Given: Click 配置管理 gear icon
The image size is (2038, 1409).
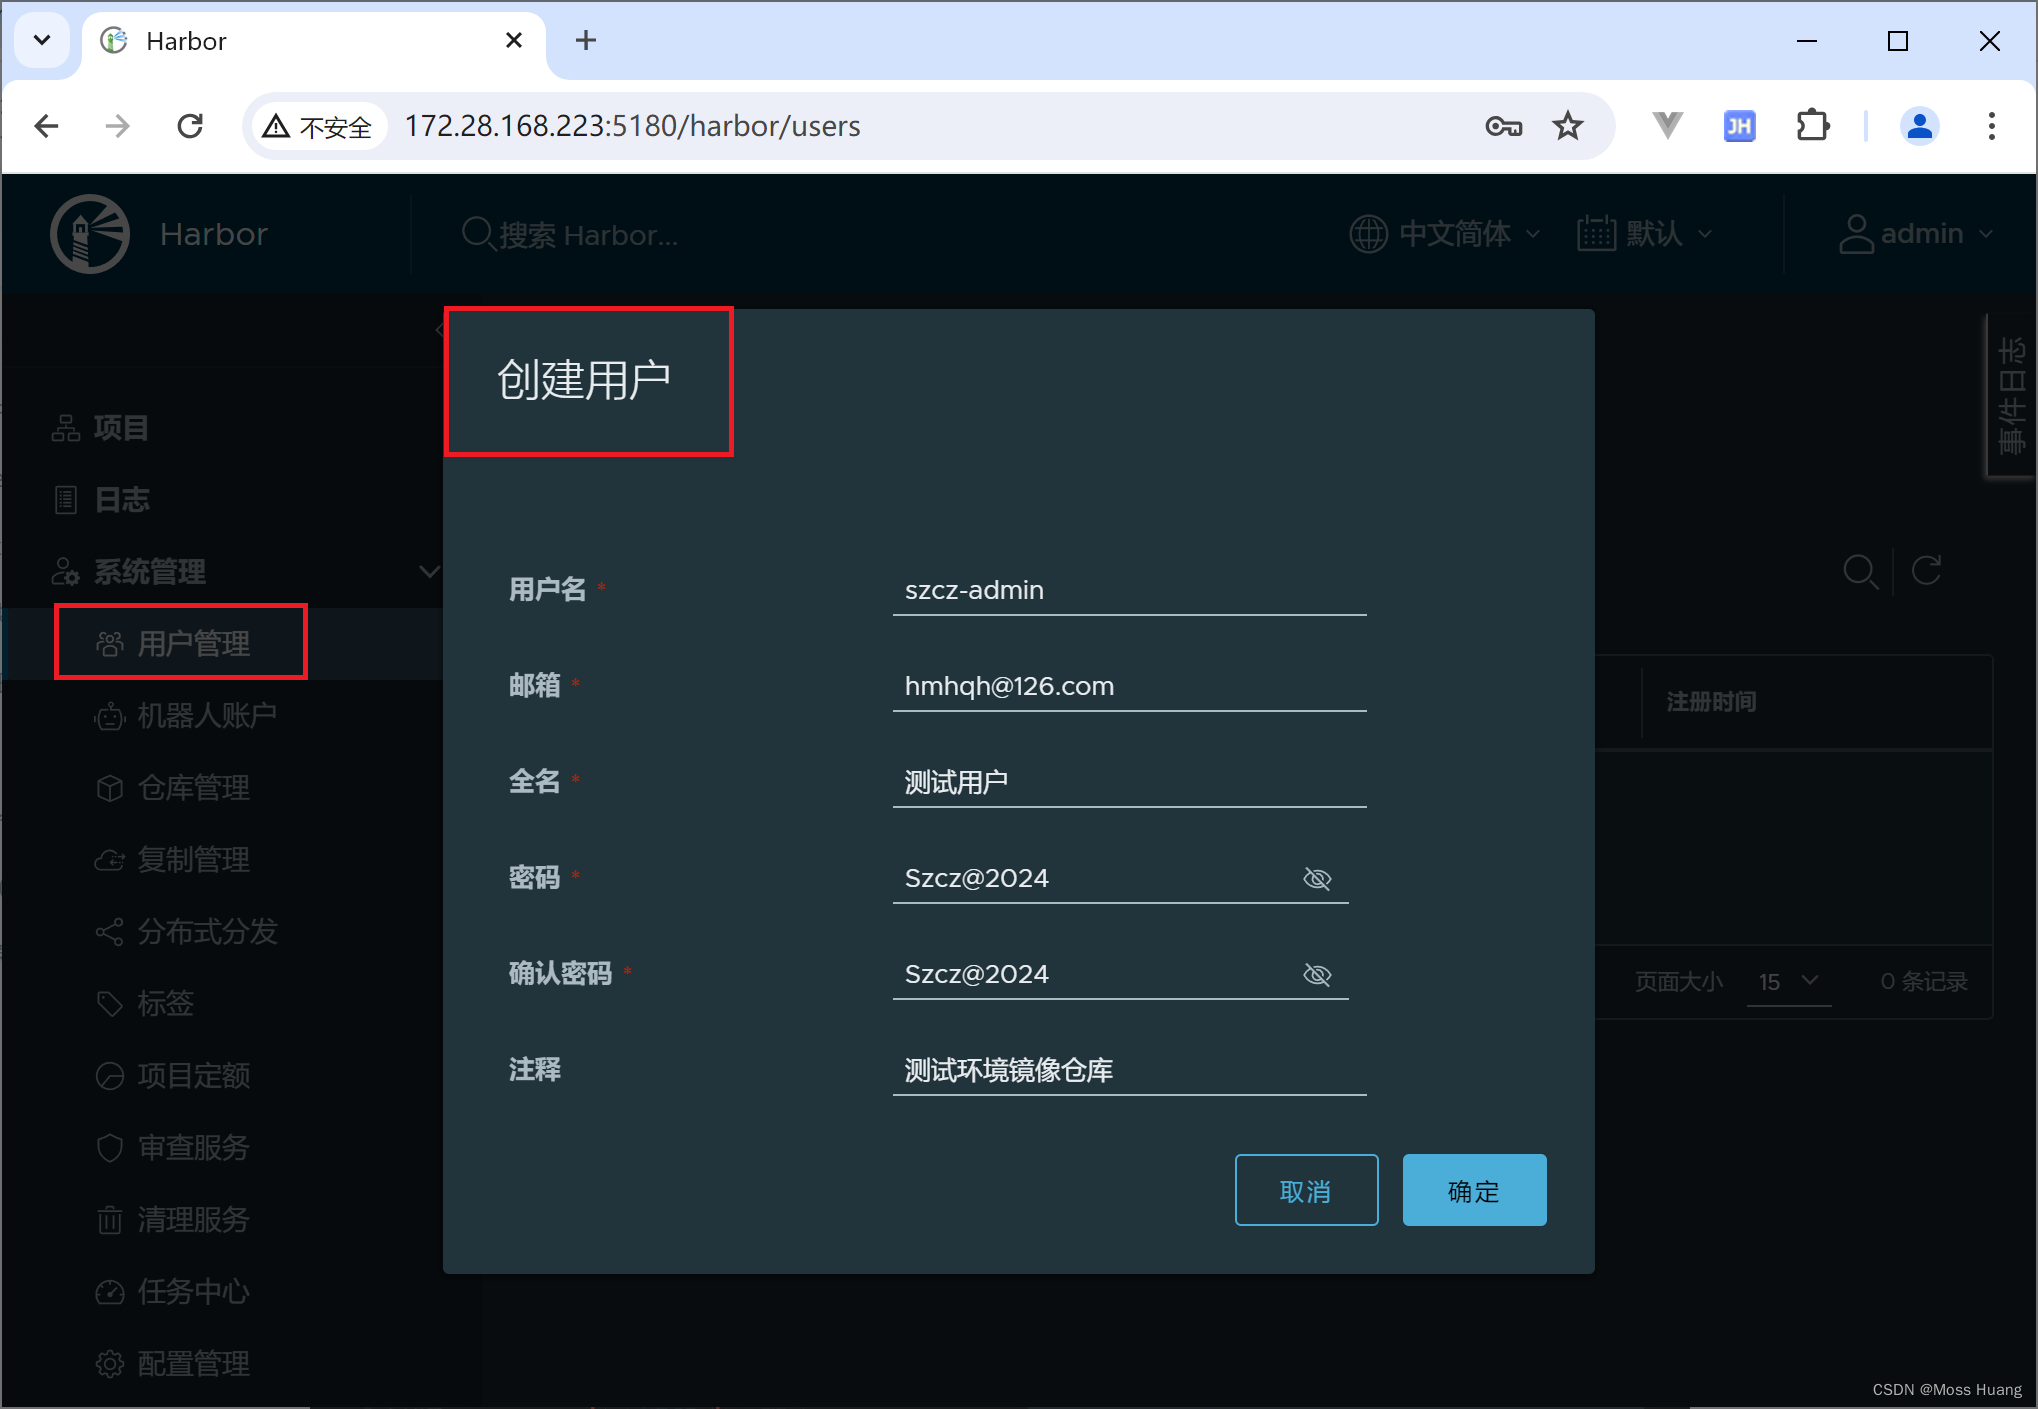Looking at the screenshot, I should click(110, 1364).
